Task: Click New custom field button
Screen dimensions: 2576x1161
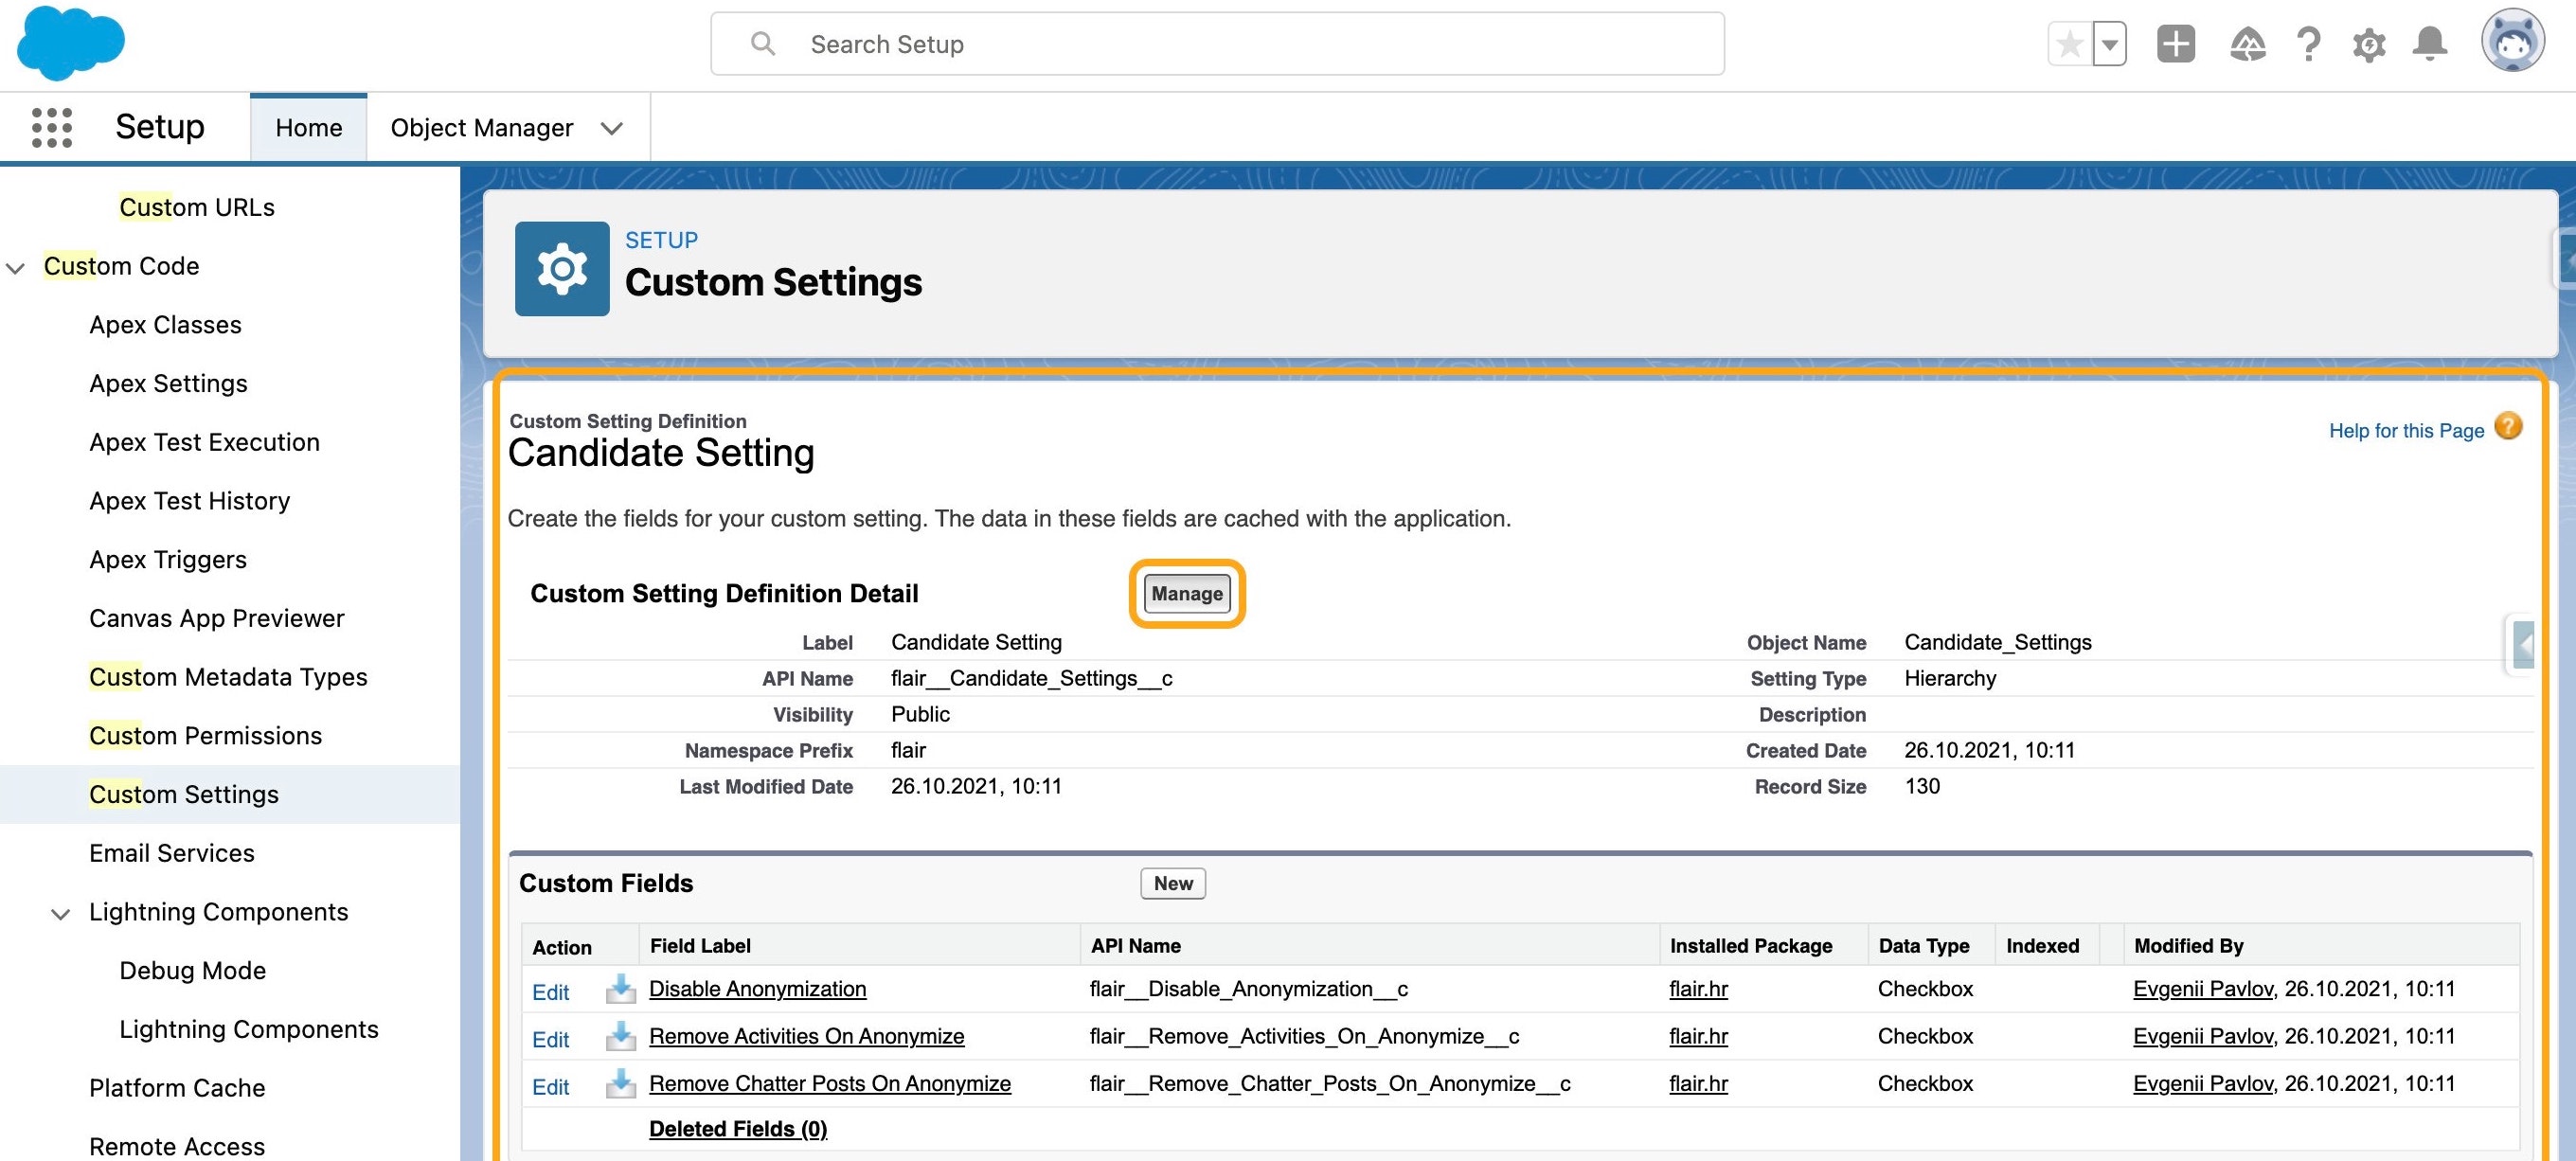Action: coord(1172,883)
